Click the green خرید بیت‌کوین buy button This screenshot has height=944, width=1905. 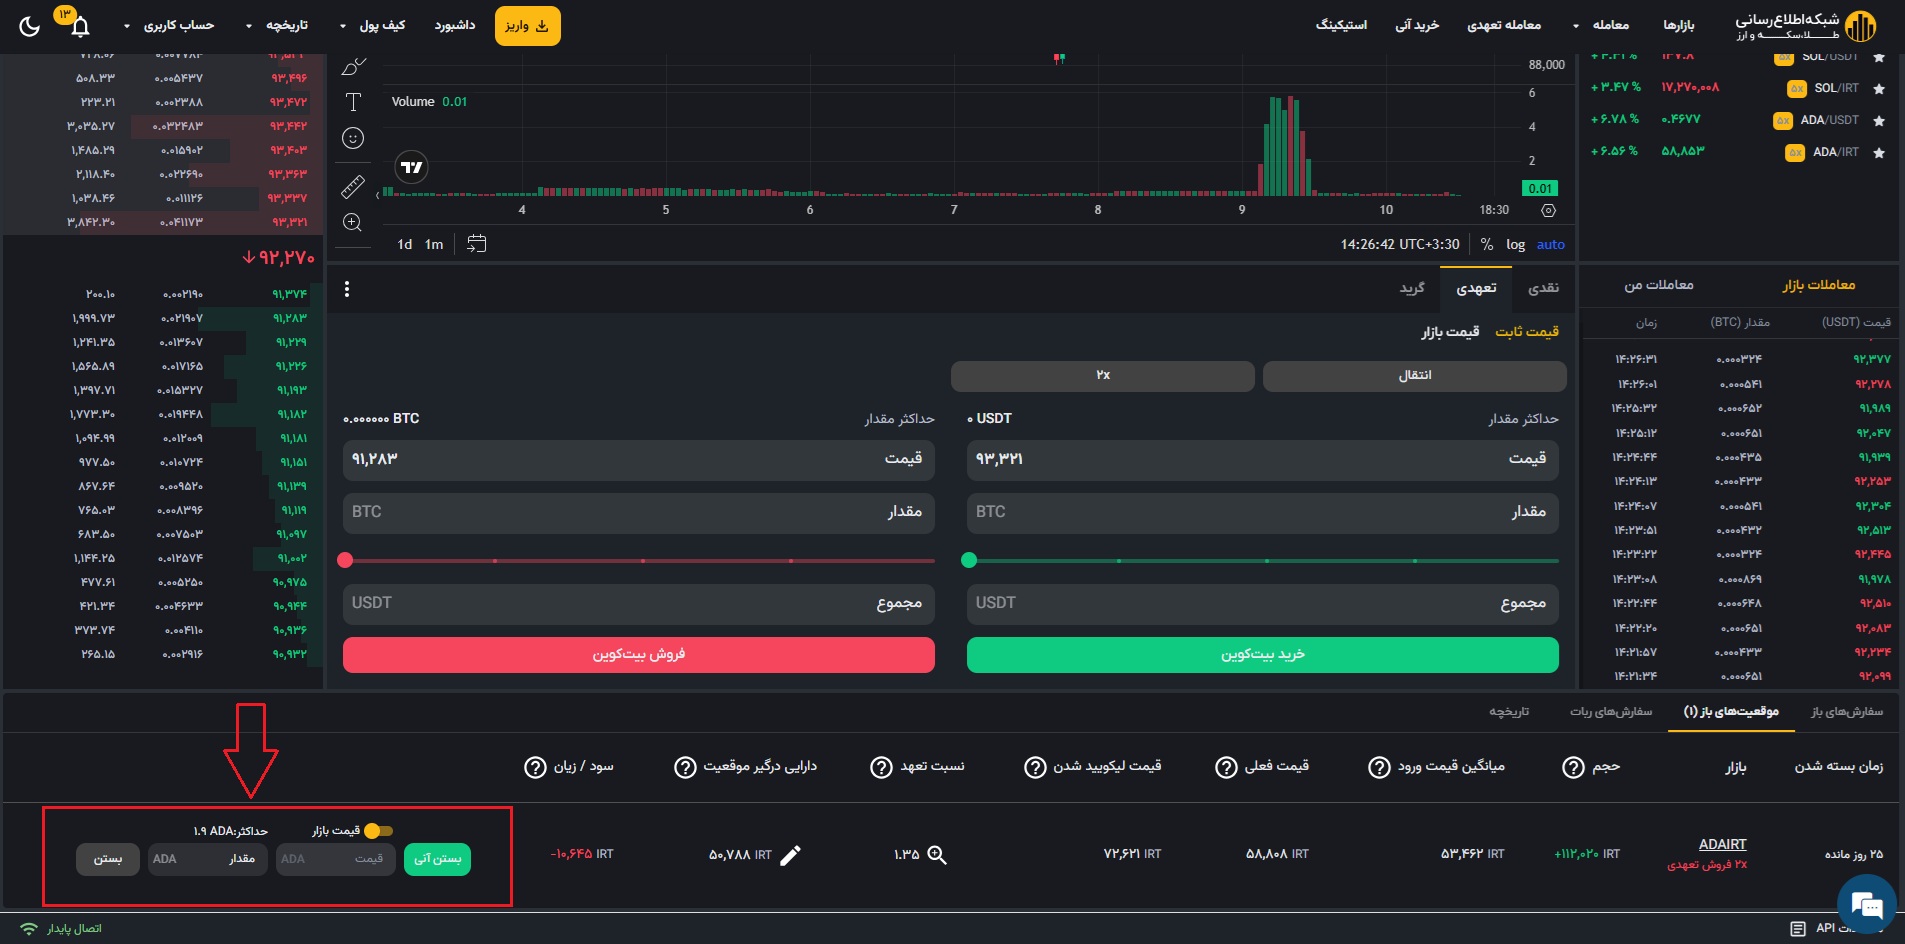click(1262, 655)
